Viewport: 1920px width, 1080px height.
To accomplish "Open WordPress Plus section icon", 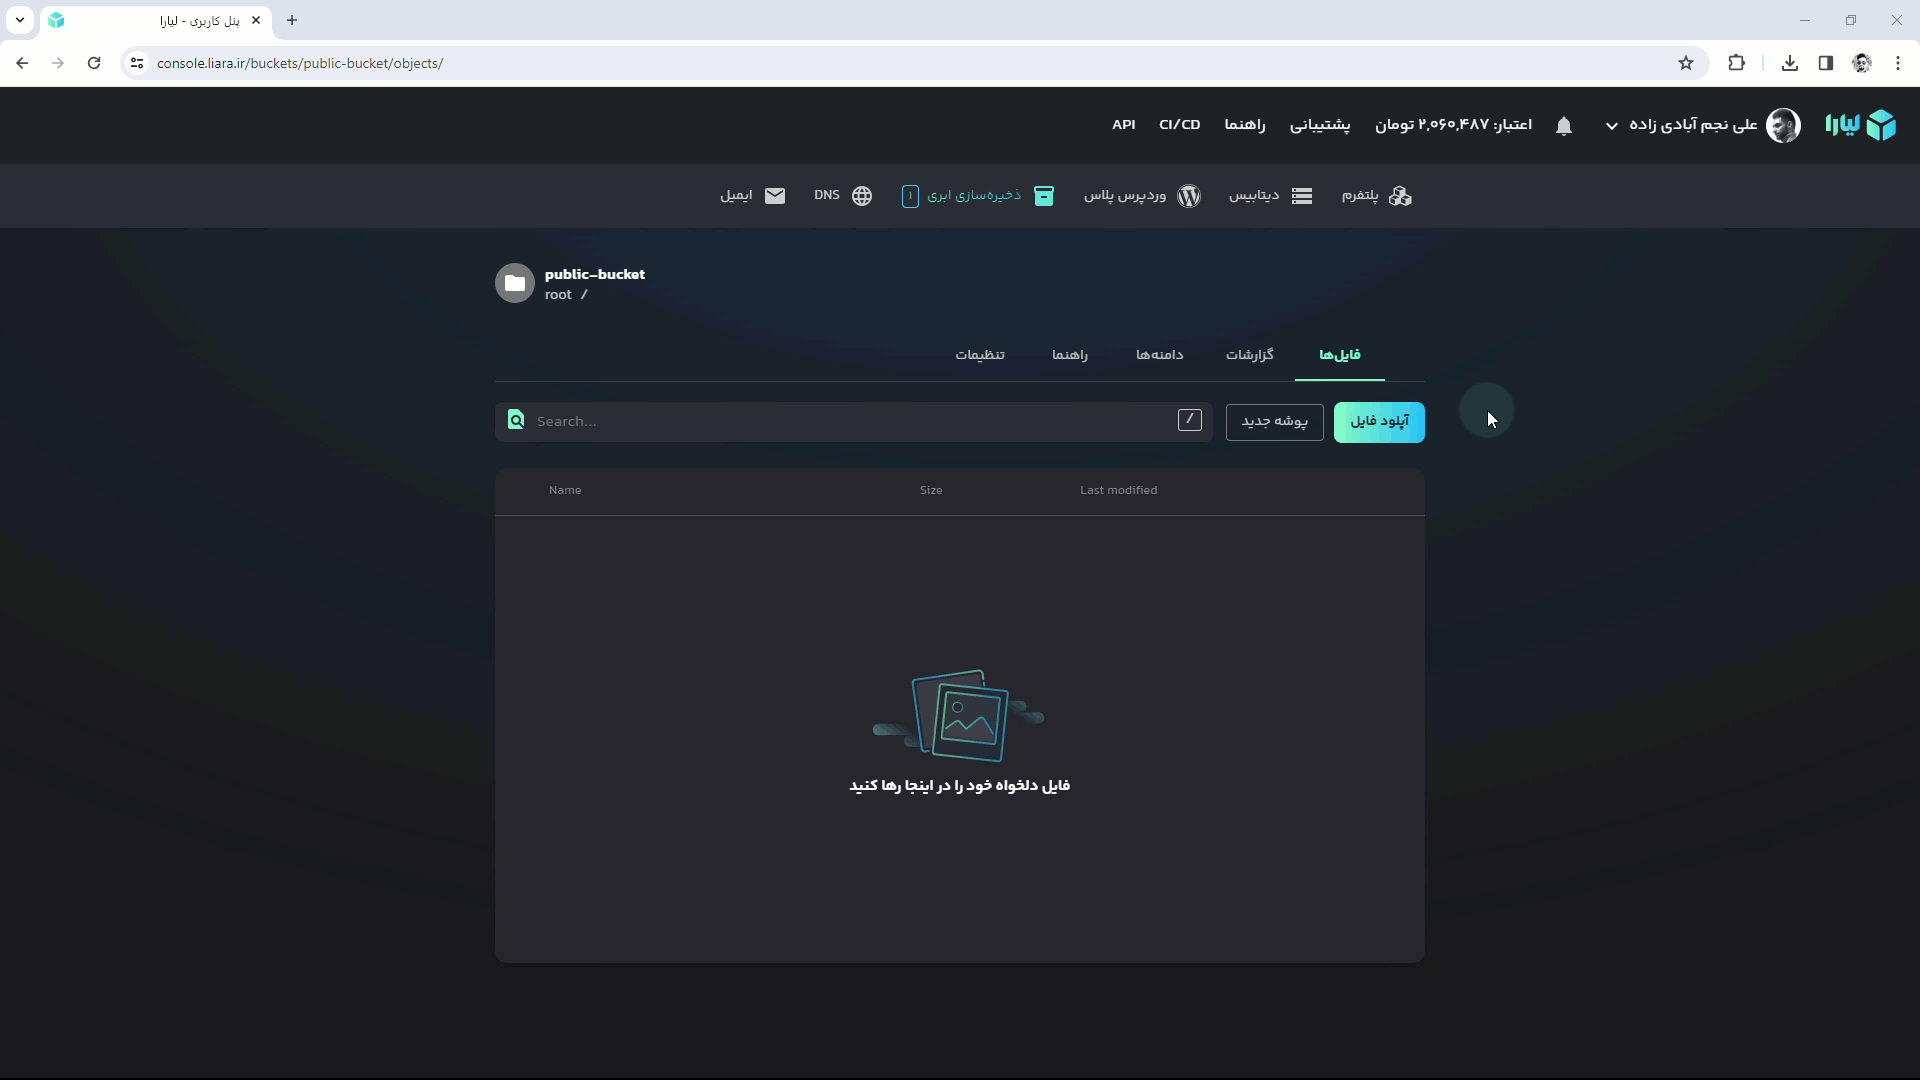I will [x=1189, y=196].
